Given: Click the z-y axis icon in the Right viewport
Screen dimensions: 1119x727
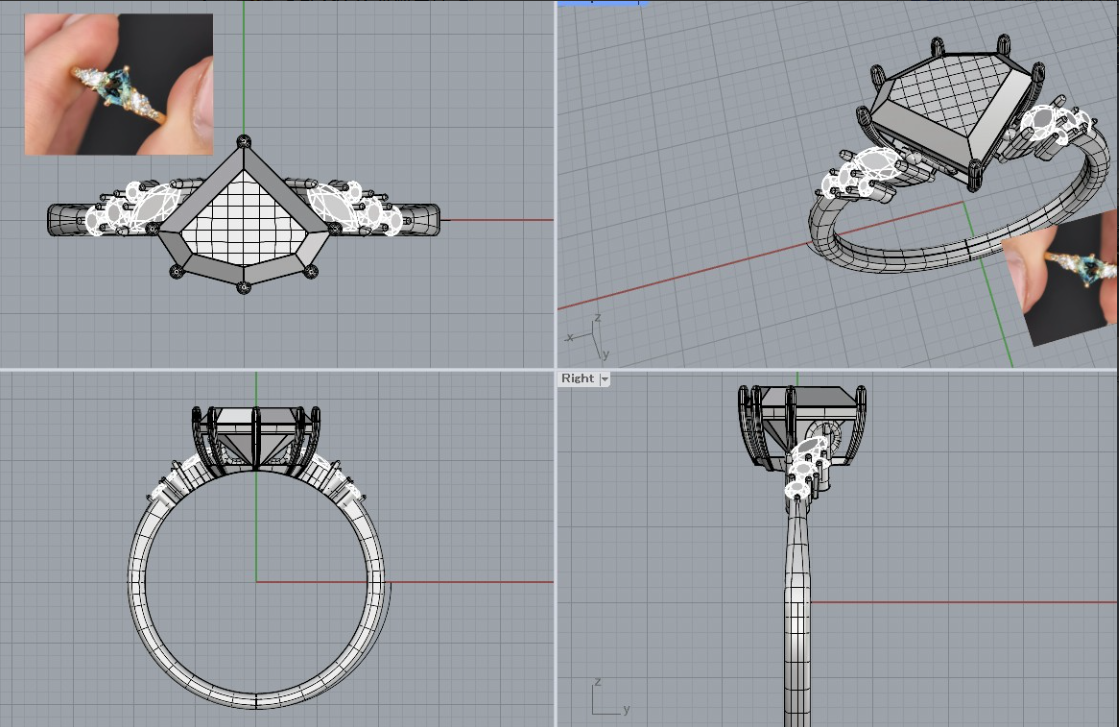Looking at the screenshot, I should [610, 697].
